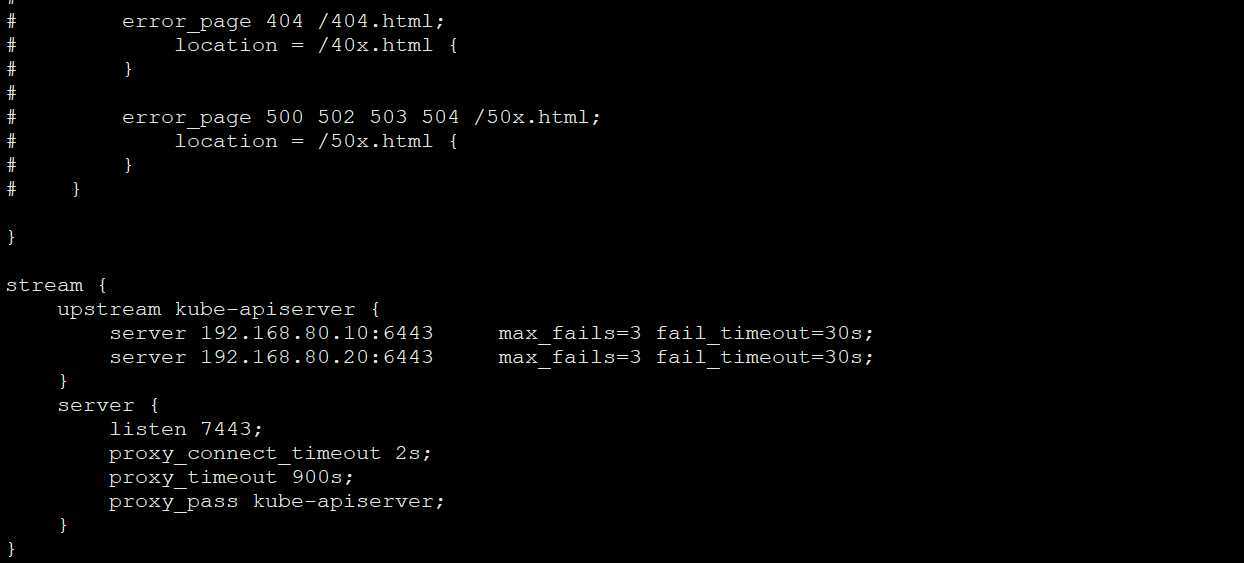The height and width of the screenshot is (563, 1244).
Task: Click 'fail_timeout=30s;' on the first server line
Action: click(765, 333)
